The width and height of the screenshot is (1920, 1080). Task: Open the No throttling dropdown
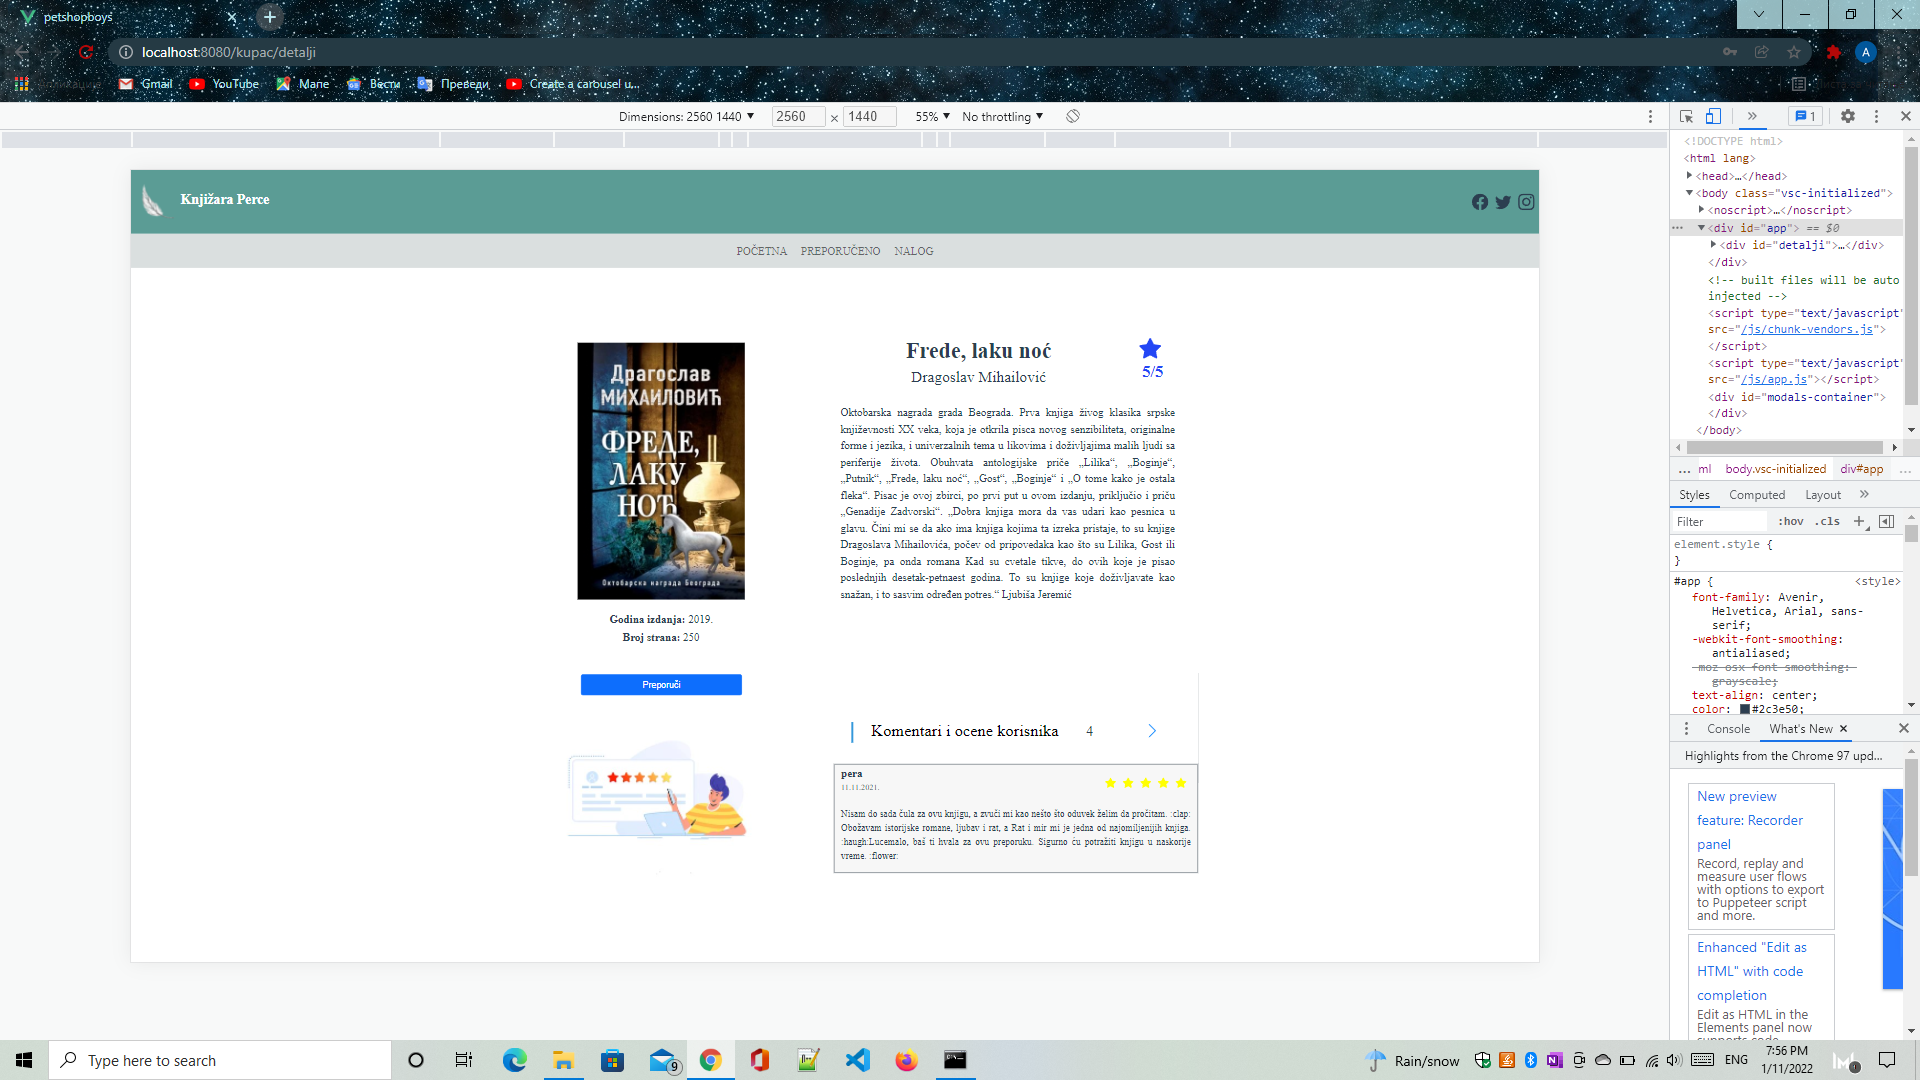[x=1001, y=116]
